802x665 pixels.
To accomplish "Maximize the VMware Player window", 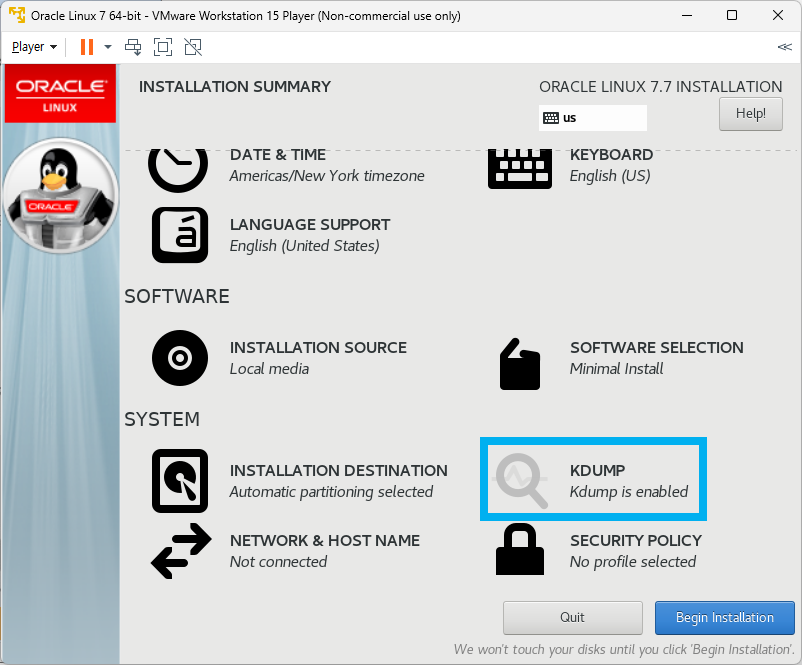I will point(732,15).
